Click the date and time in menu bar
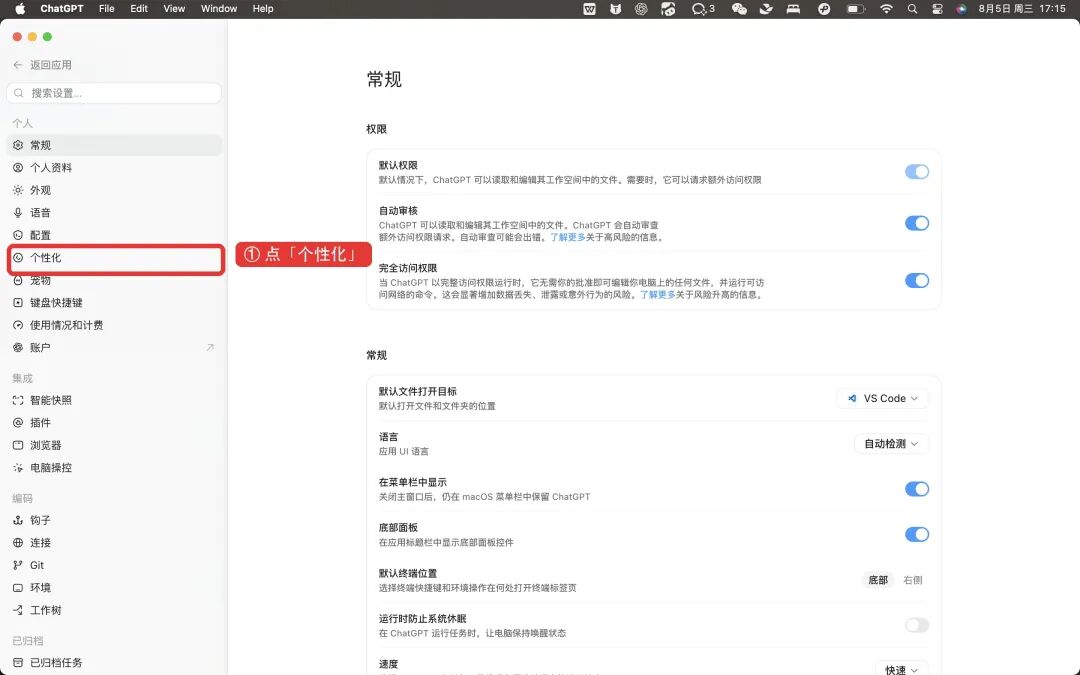 [x=1022, y=9]
